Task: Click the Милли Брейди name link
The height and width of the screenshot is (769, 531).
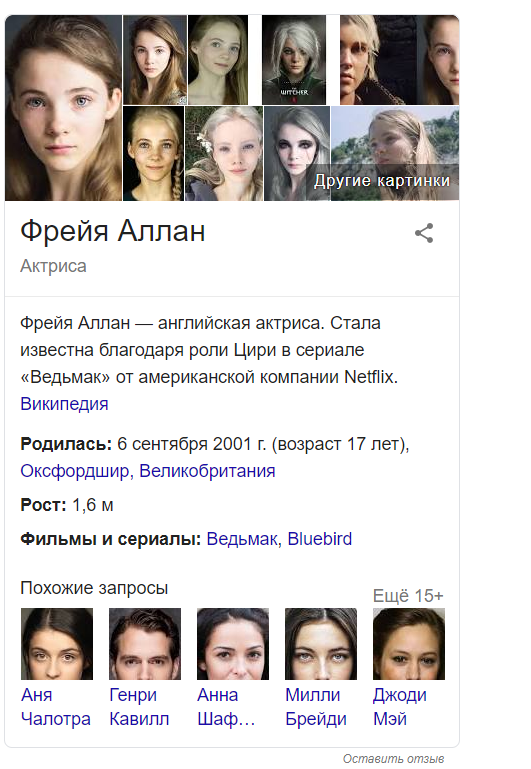Action: [x=316, y=707]
